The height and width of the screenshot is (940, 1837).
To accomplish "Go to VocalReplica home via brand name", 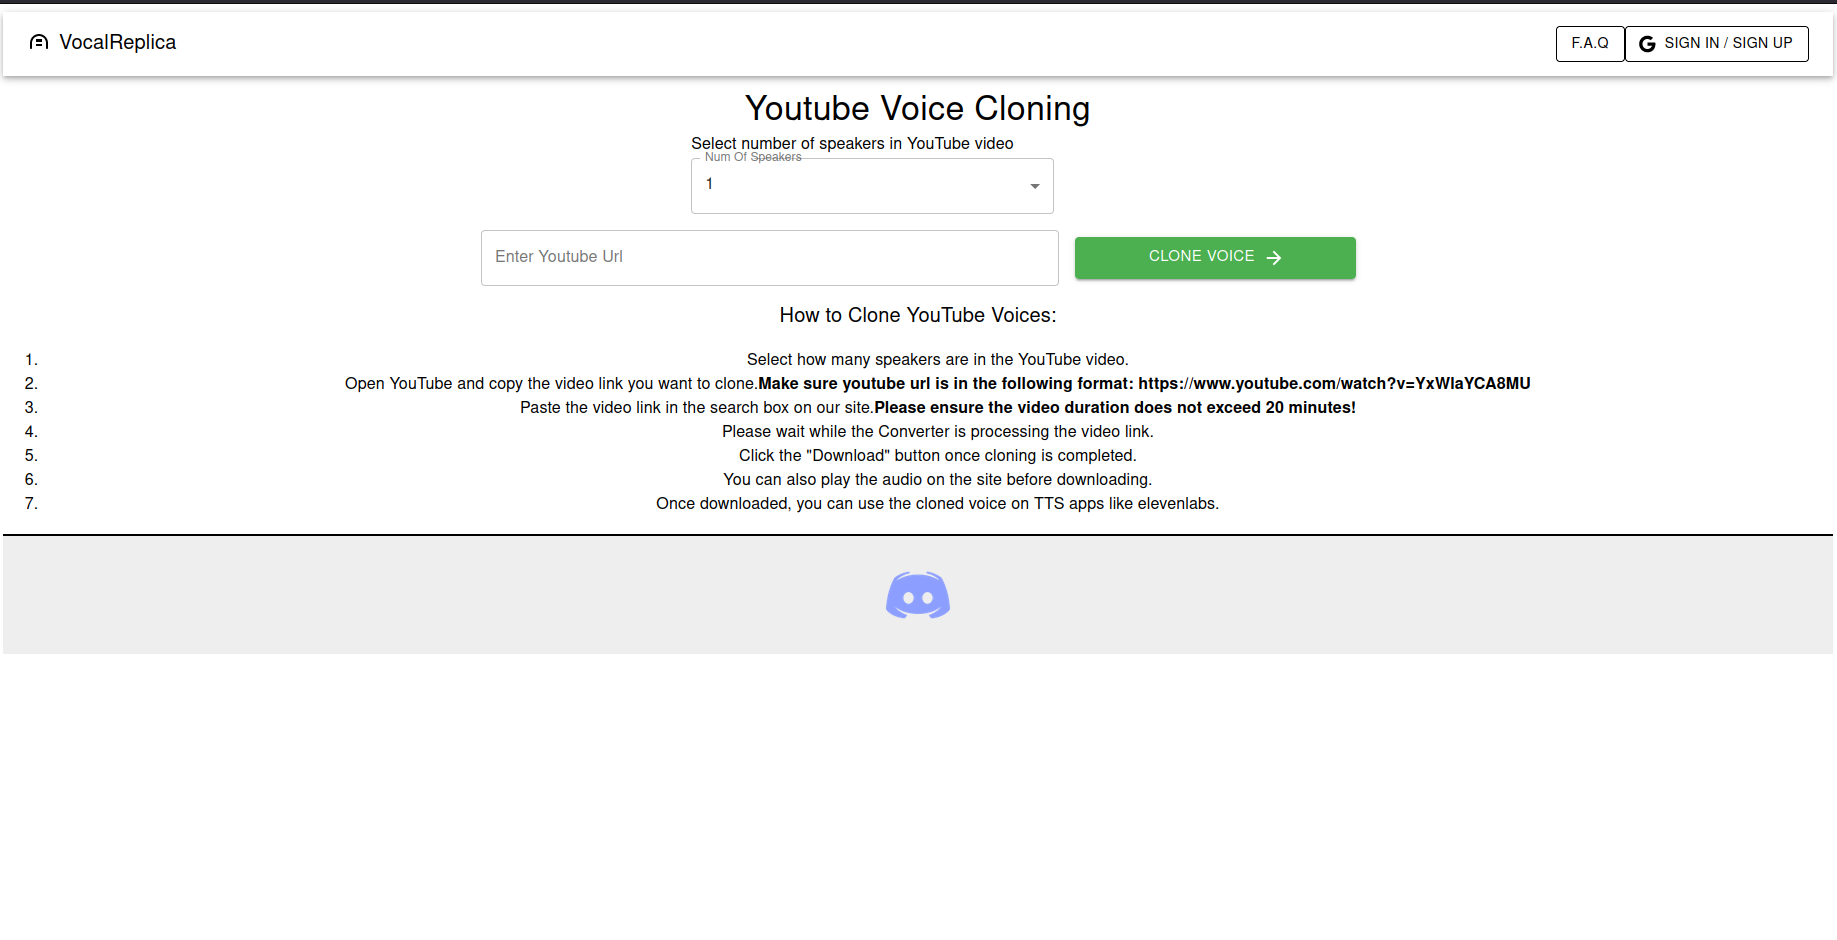I will pyautogui.click(x=118, y=42).
